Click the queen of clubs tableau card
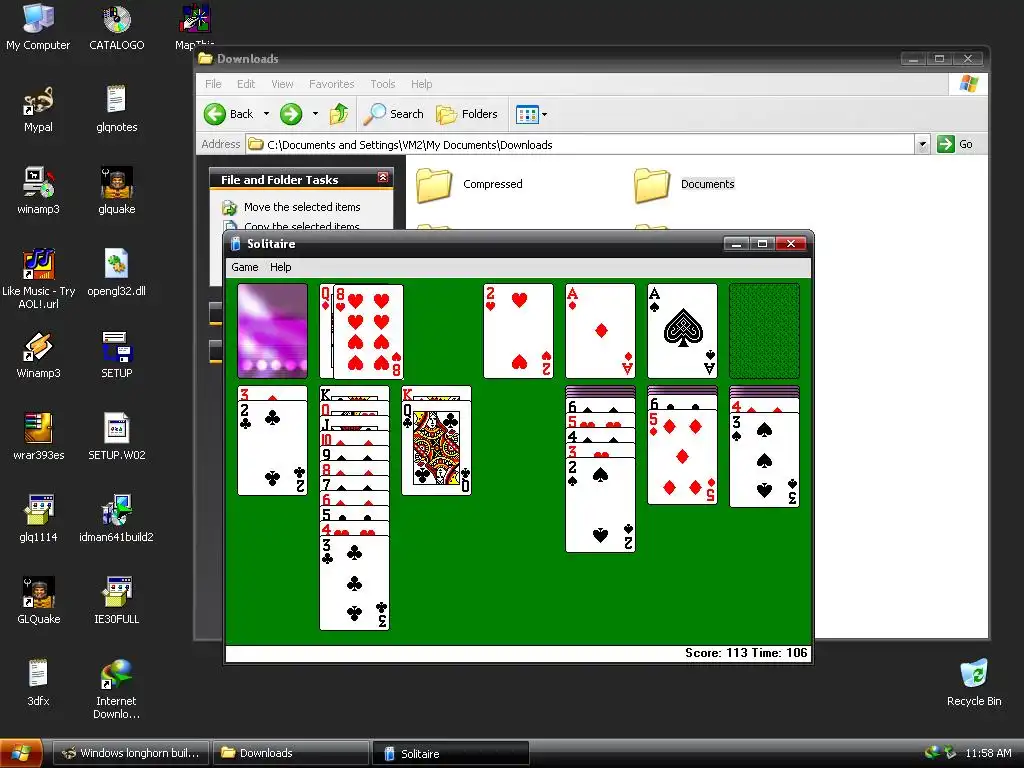 436,448
